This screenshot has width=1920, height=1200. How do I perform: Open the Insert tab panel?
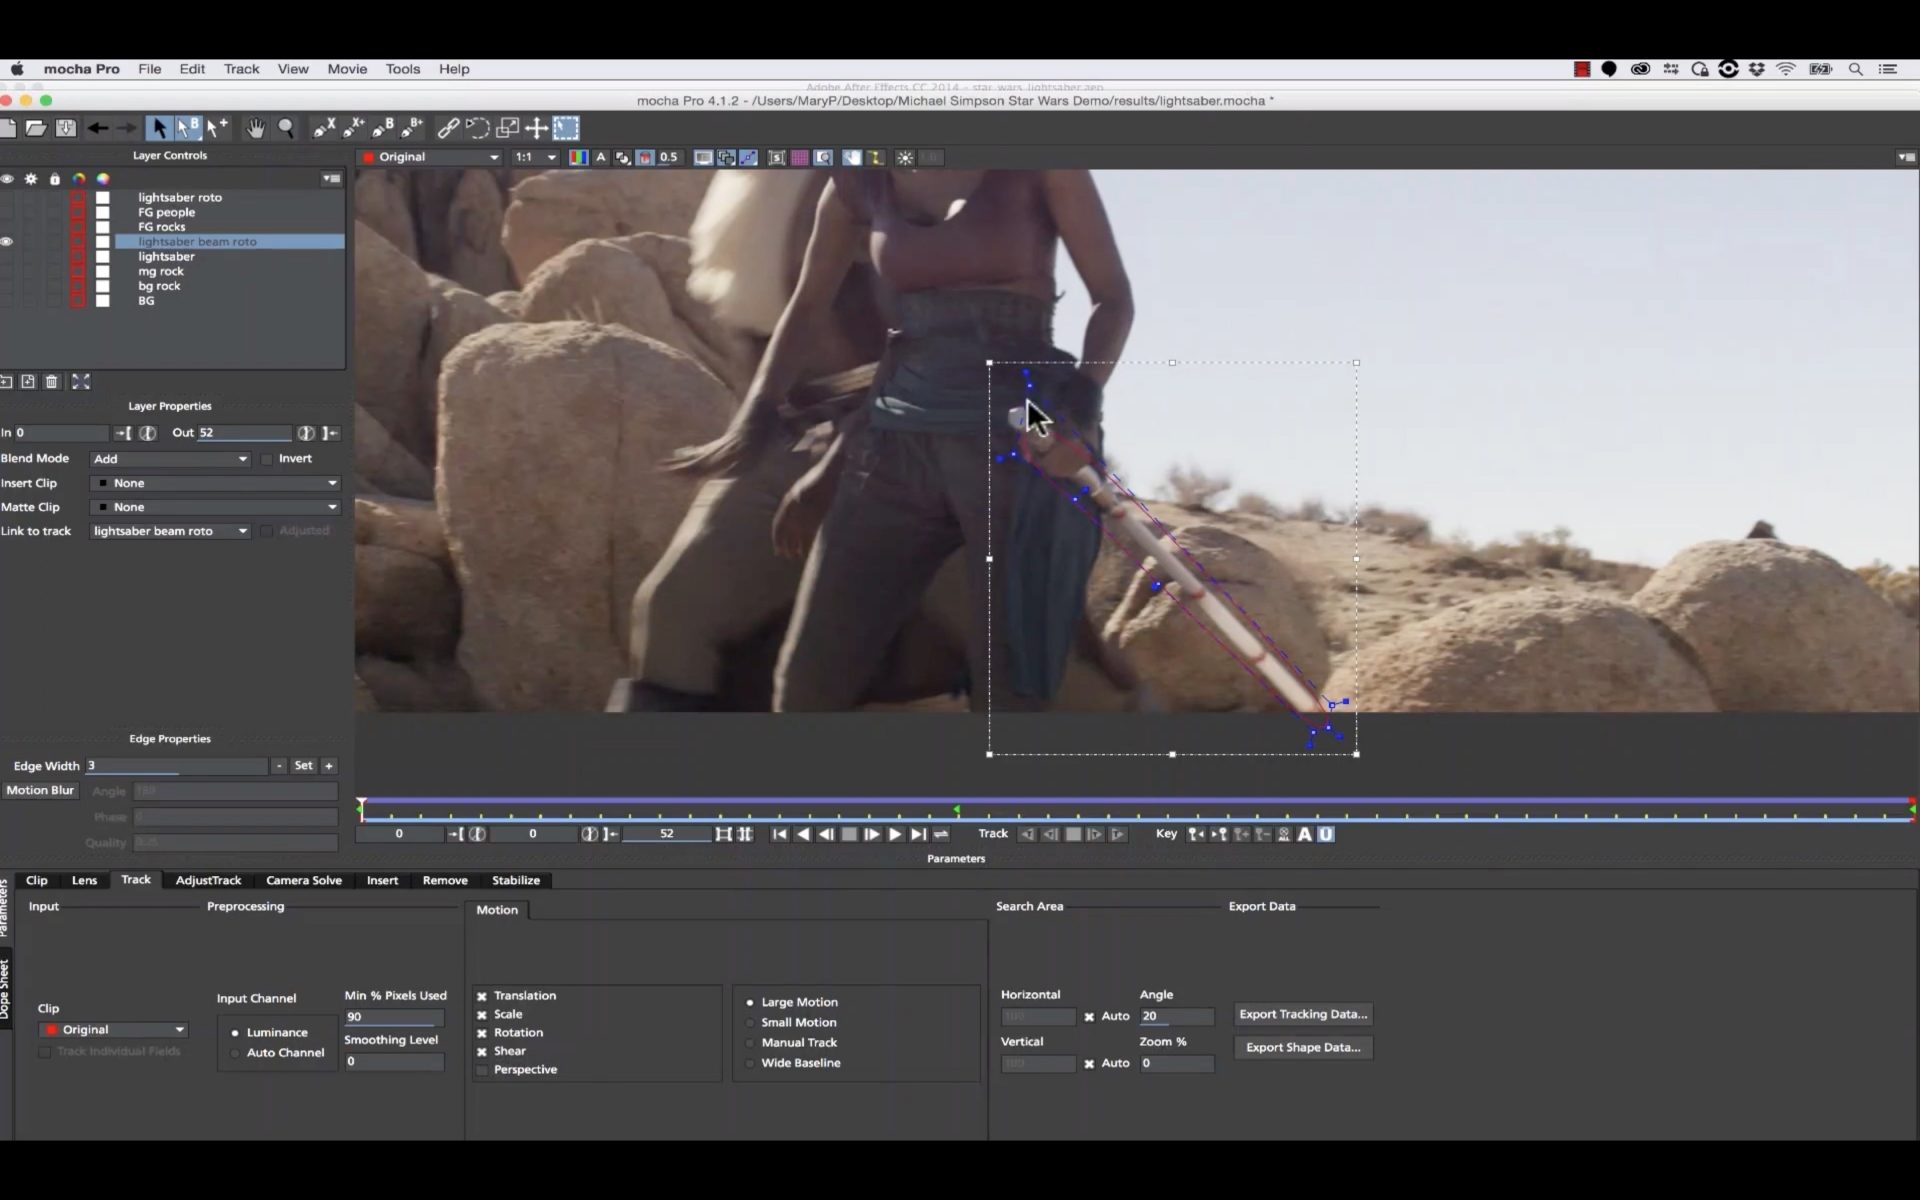pos(382,879)
